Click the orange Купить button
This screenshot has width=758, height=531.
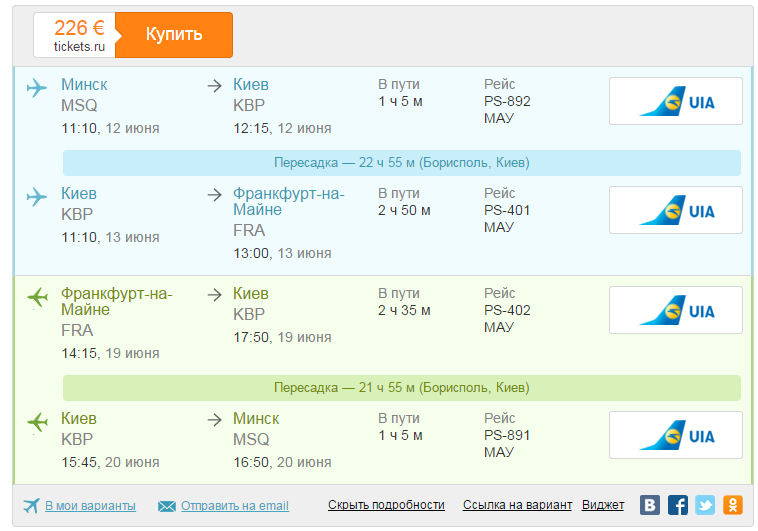[174, 35]
